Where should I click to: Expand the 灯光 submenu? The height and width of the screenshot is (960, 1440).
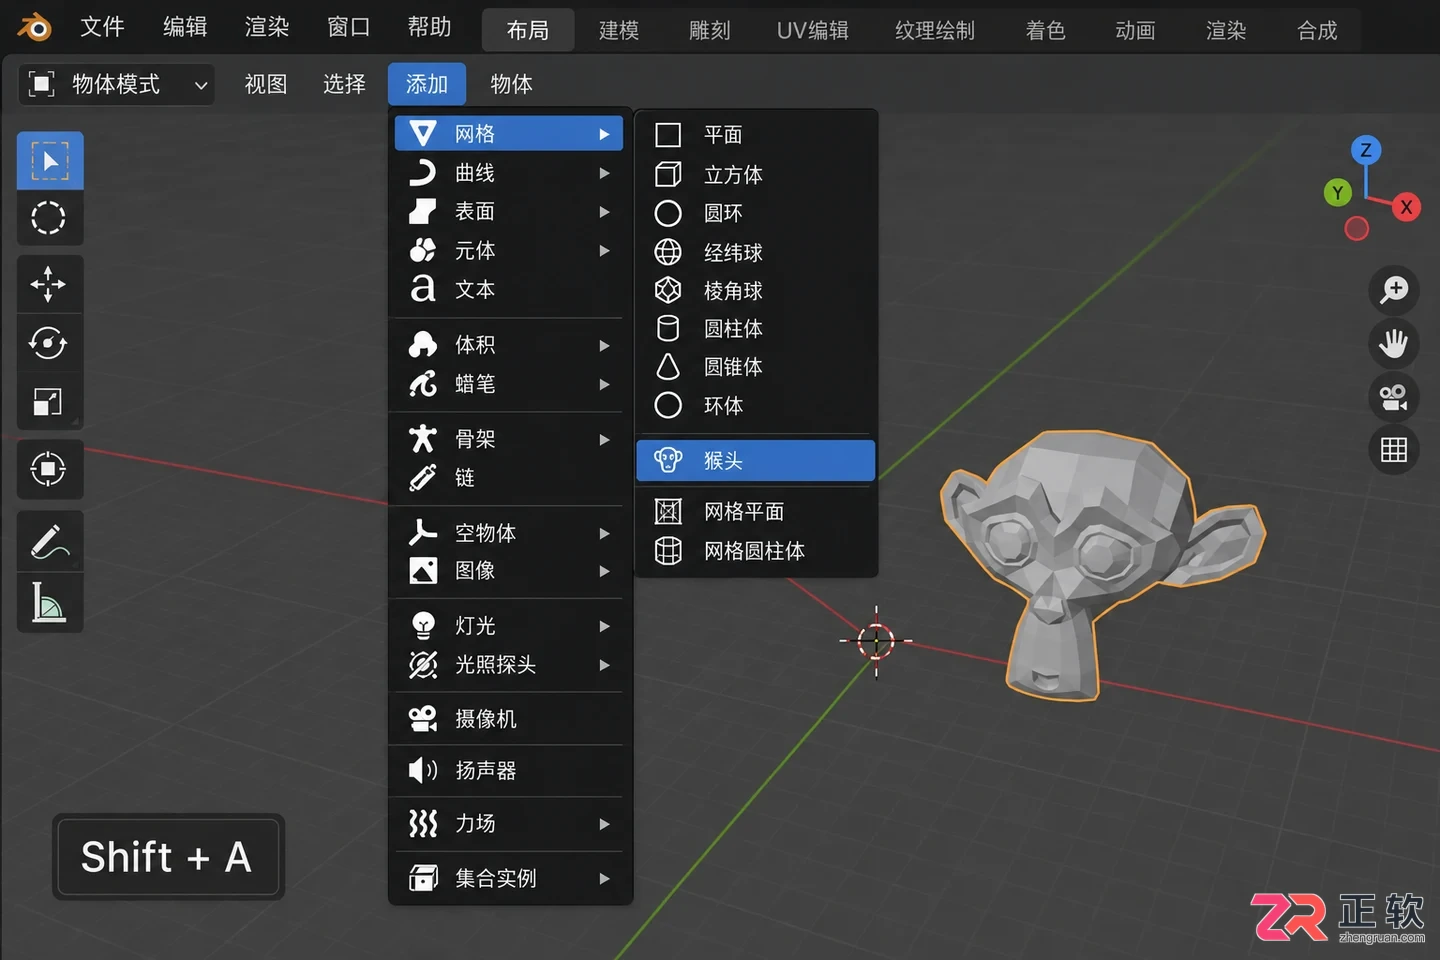[x=509, y=626]
